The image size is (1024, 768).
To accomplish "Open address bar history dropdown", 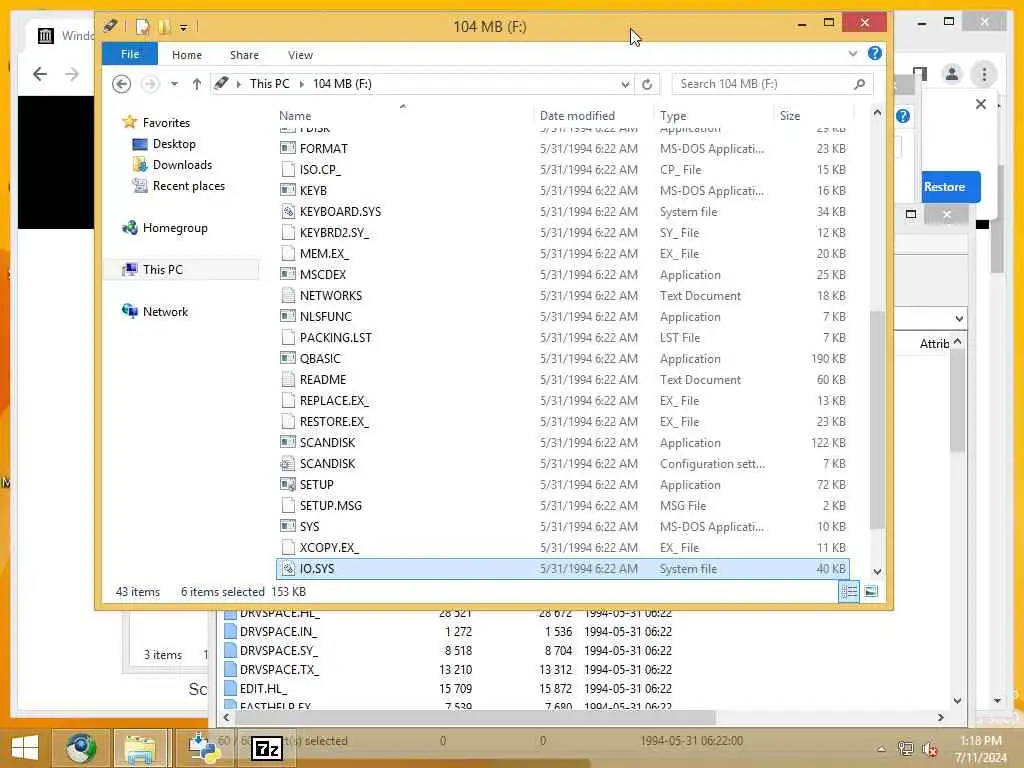I will tap(625, 84).
